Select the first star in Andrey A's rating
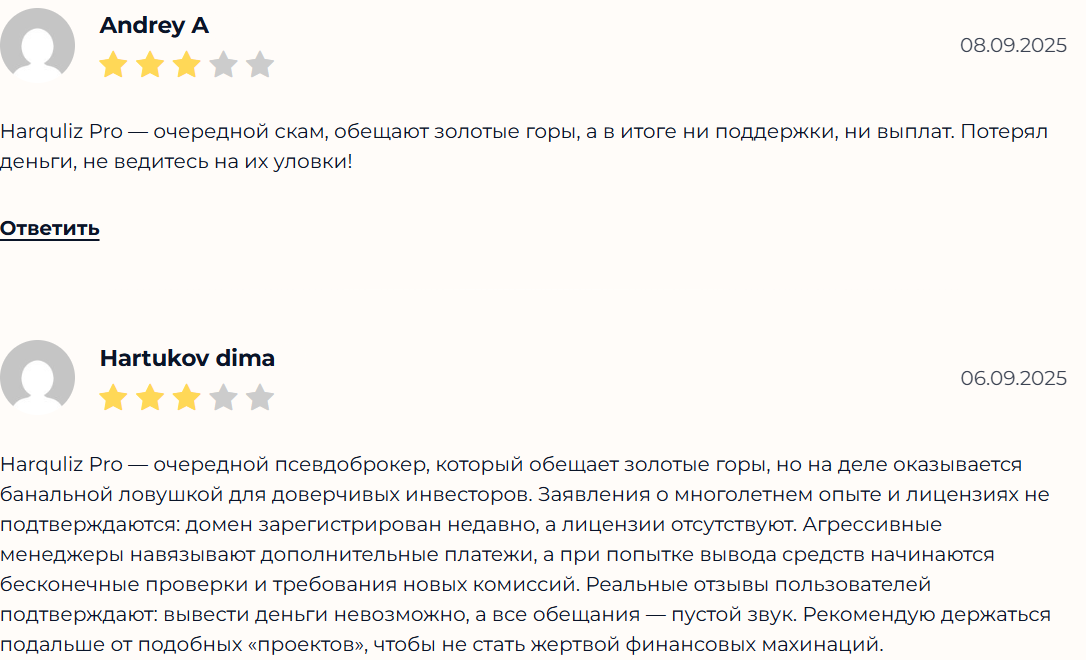Viewport: 1086px width, 660px height. 112,63
